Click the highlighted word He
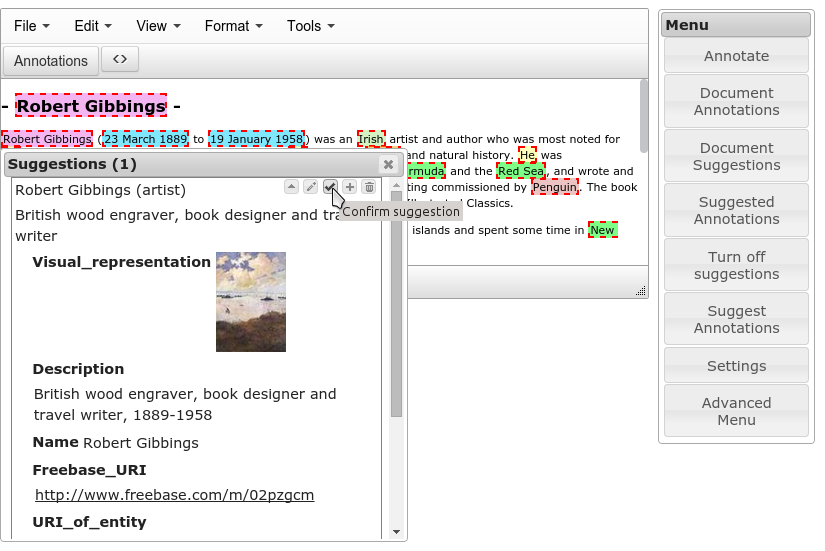825x551 pixels. (x=527, y=155)
